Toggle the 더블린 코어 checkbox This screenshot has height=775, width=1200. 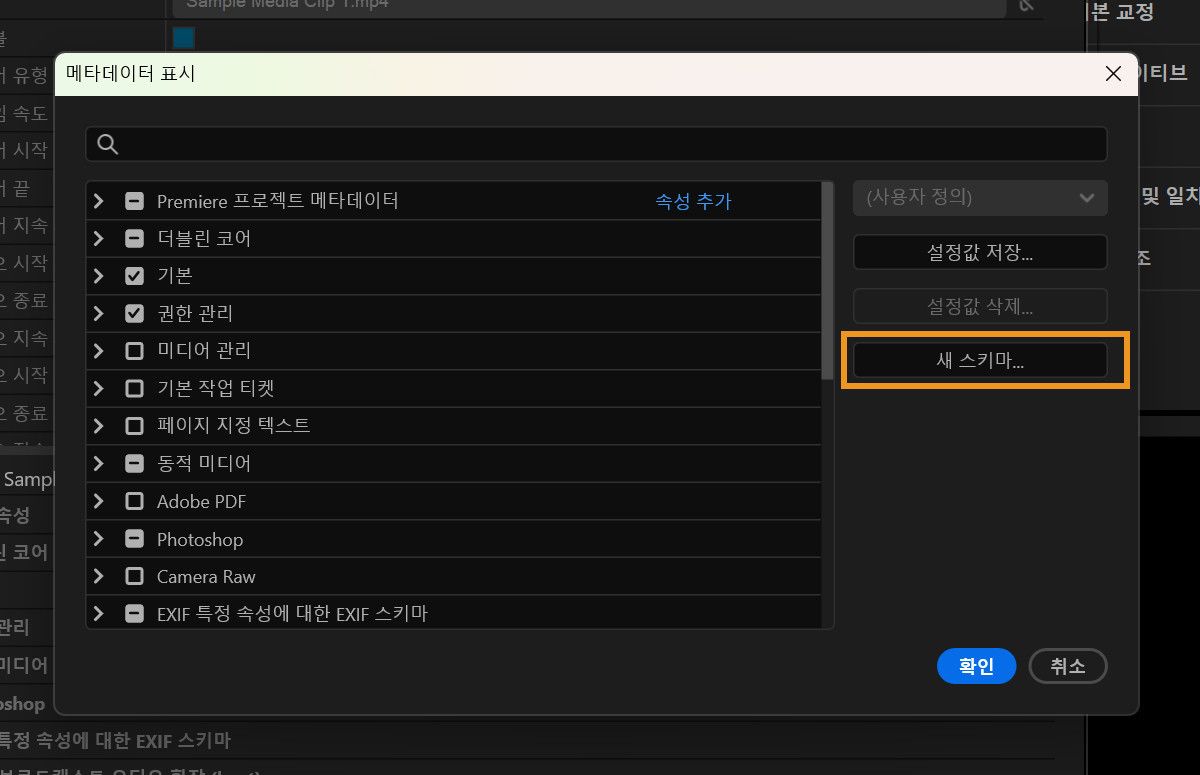134,239
